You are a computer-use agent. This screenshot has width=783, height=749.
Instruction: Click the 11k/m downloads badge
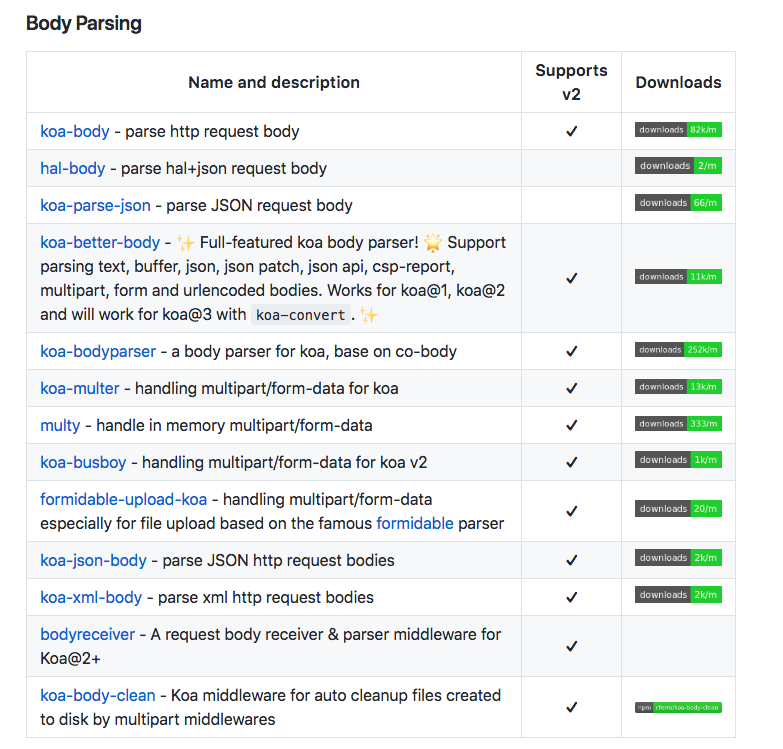[x=678, y=277]
